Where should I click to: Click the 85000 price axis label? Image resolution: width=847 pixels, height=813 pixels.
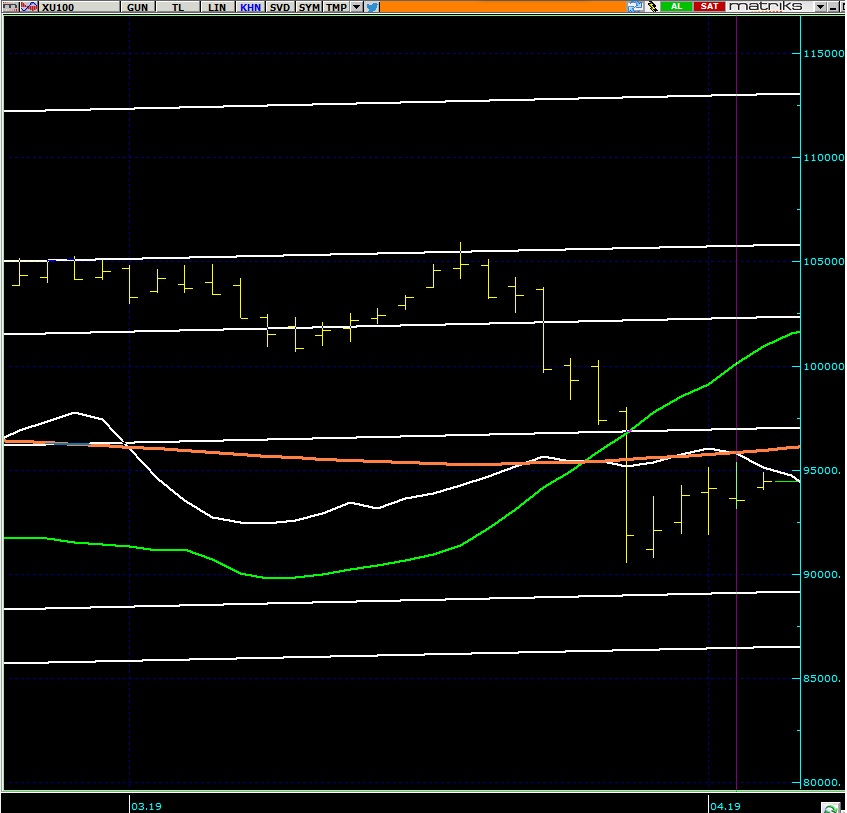(x=822, y=678)
